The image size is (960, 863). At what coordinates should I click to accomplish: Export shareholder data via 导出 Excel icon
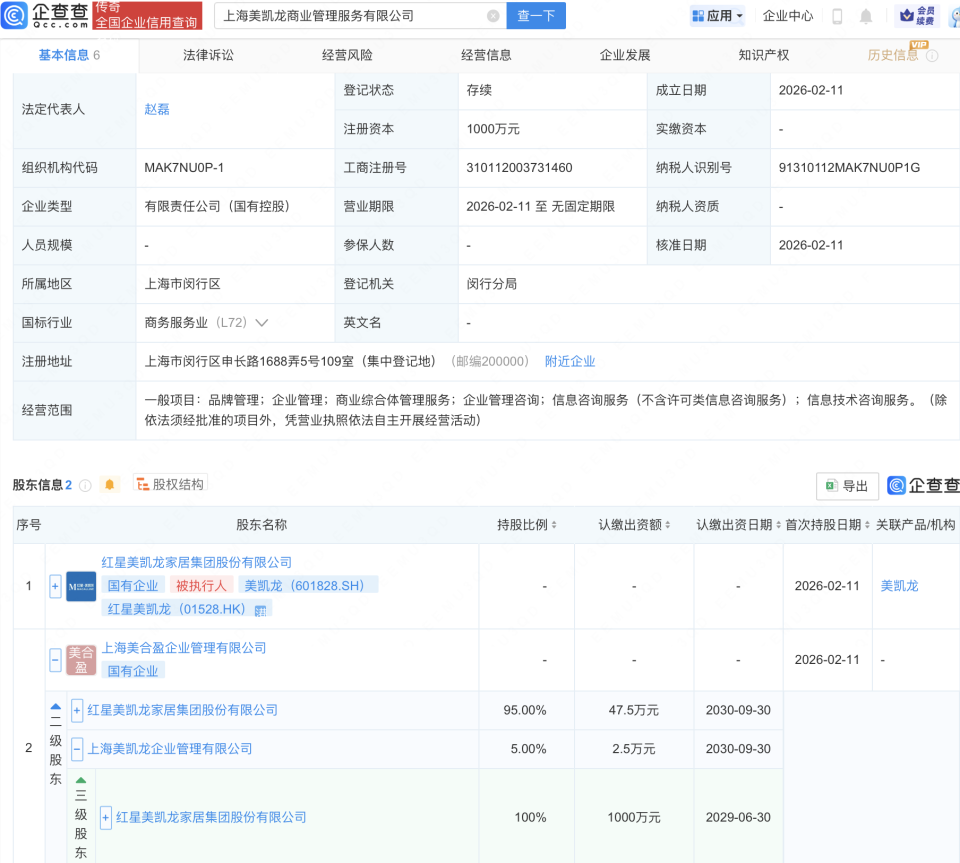pyautogui.click(x=847, y=485)
